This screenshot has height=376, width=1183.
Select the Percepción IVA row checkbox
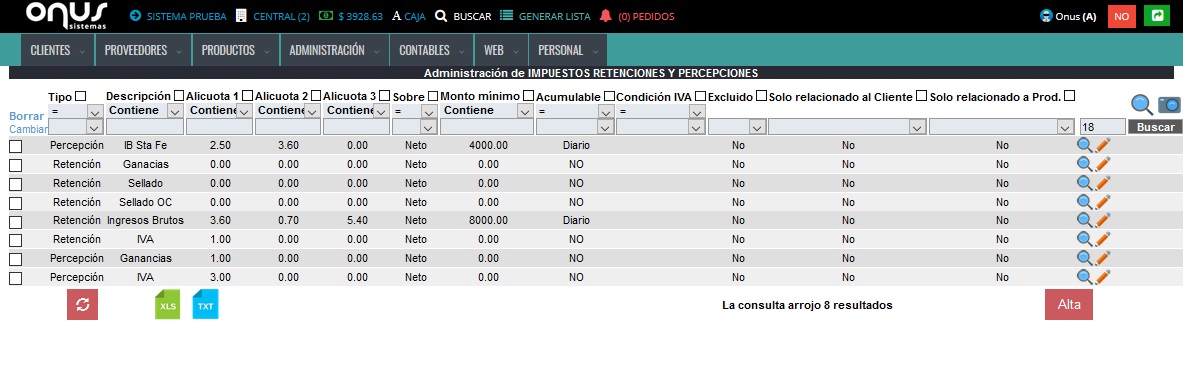tap(15, 279)
